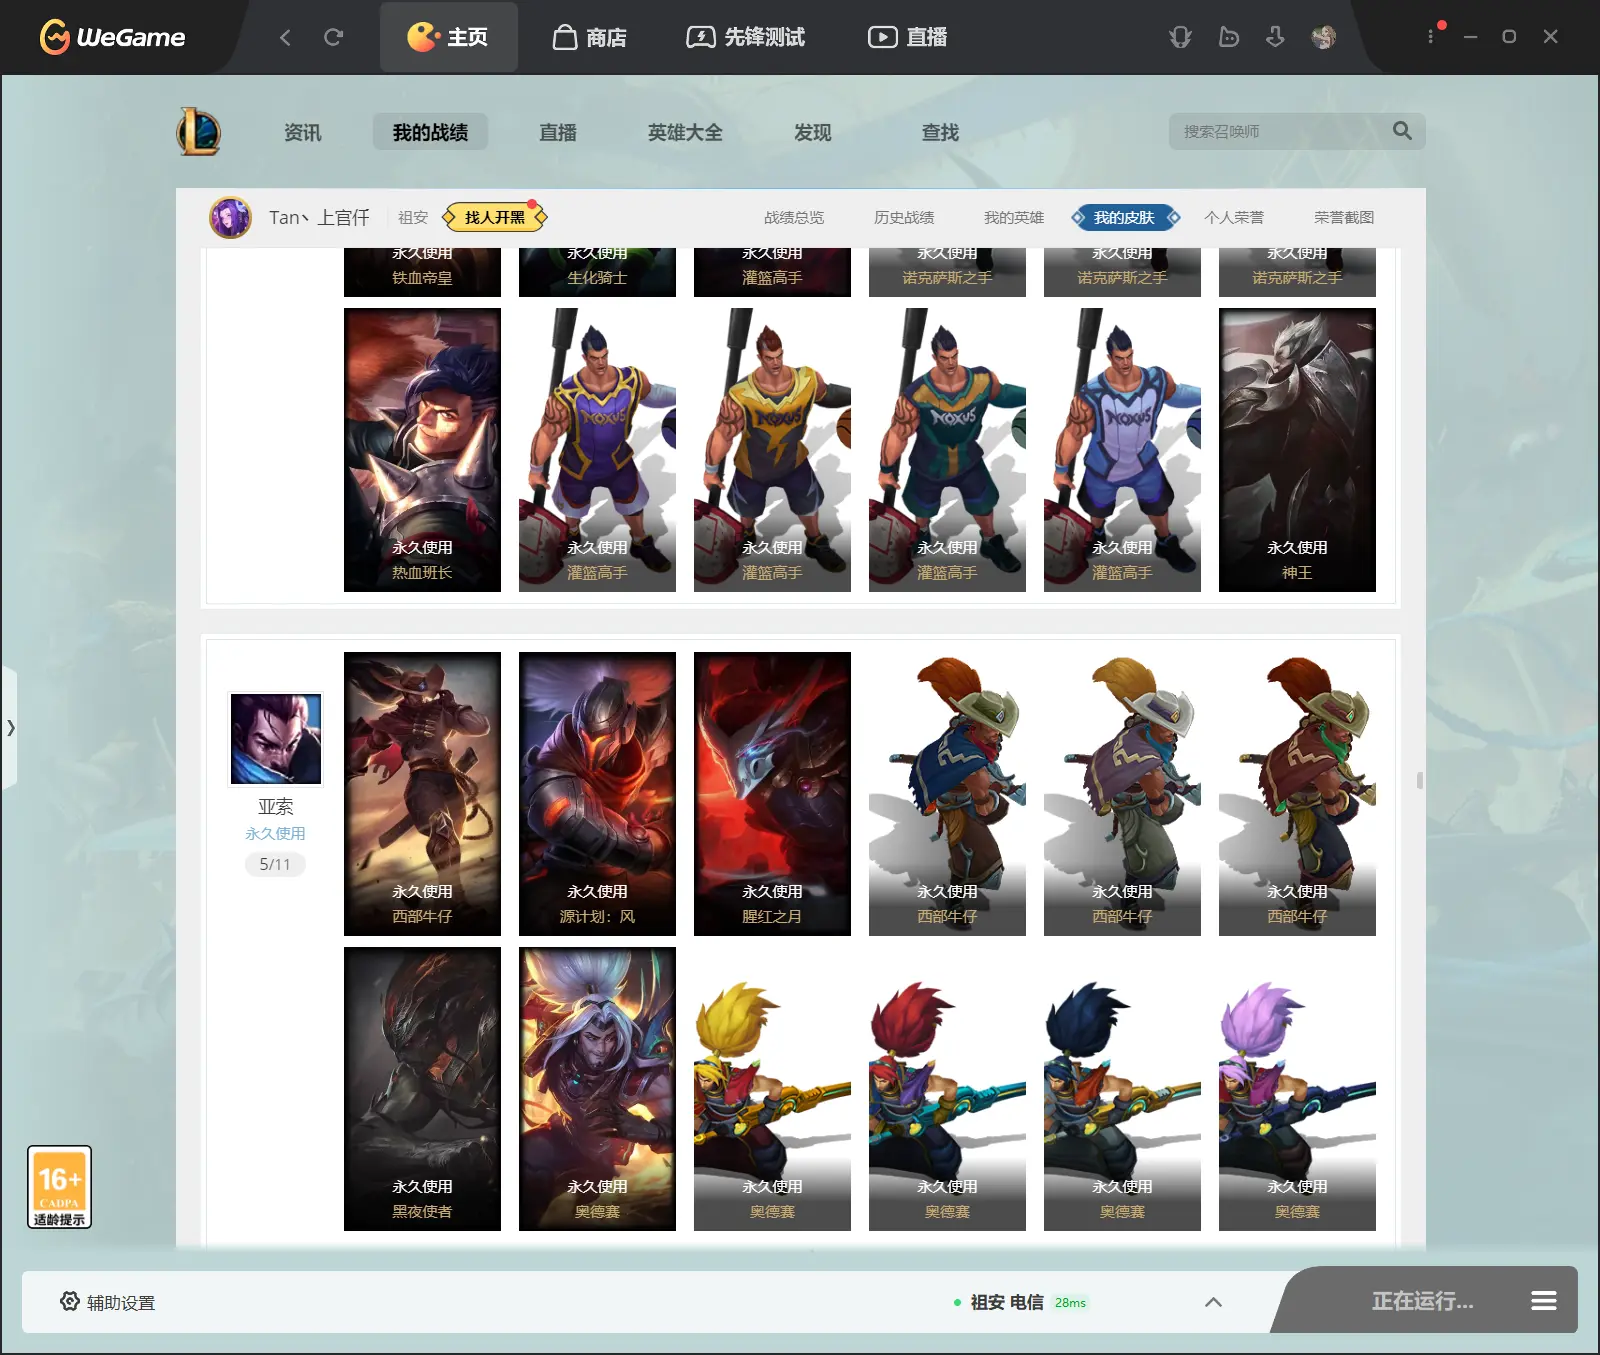The height and width of the screenshot is (1355, 1600).
Task: Click the microphone voice icon
Action: [x=1180, y=37]
